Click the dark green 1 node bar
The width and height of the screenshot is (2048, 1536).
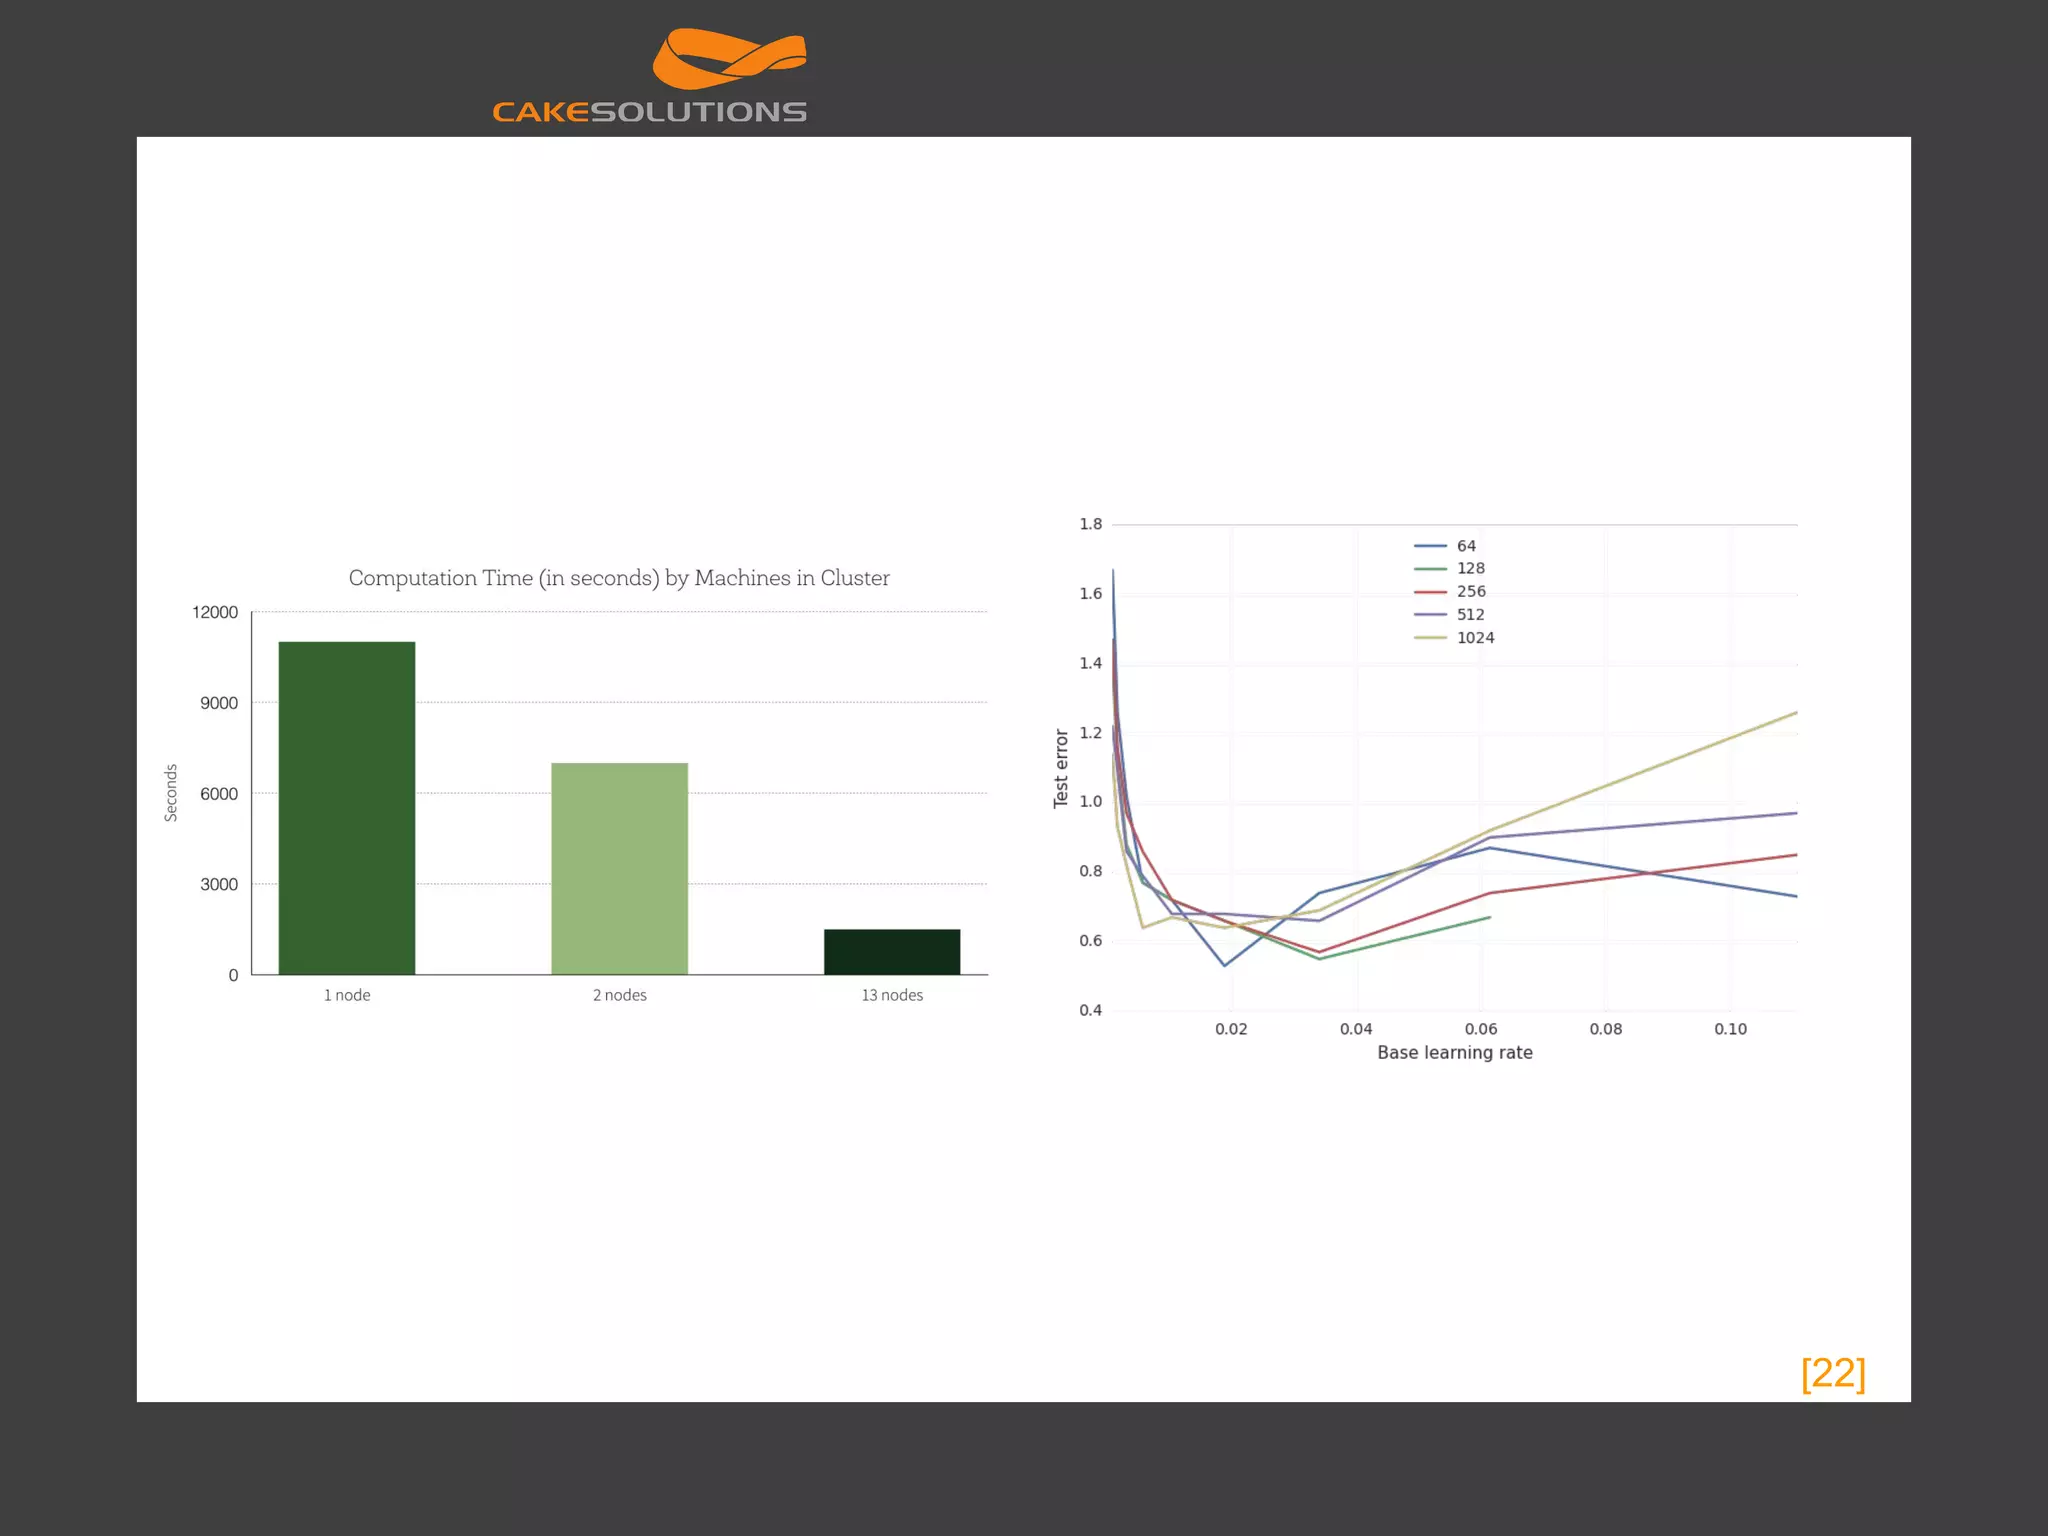[x=346, y=807]
